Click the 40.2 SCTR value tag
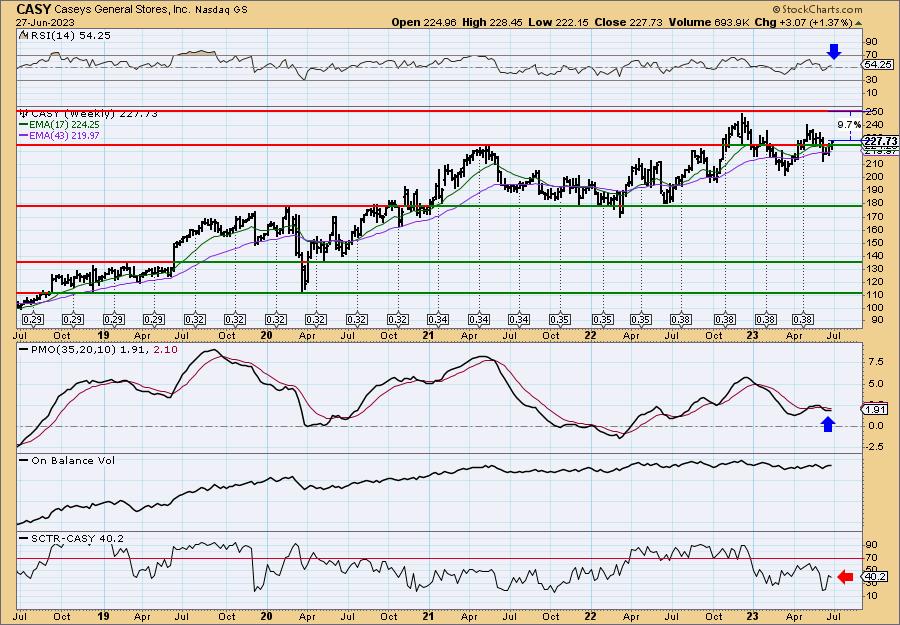 [x=875, y=576]
